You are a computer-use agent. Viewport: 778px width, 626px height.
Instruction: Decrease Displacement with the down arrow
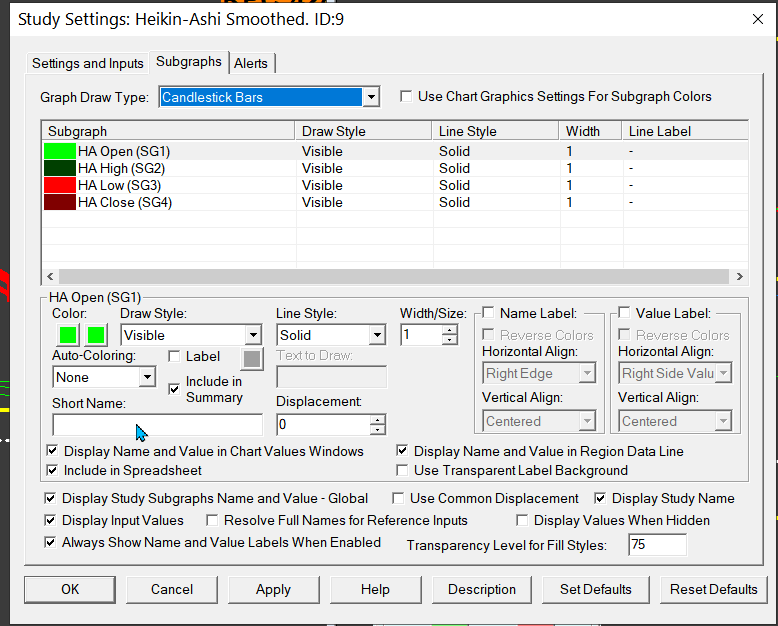click(x=377, y=430)
